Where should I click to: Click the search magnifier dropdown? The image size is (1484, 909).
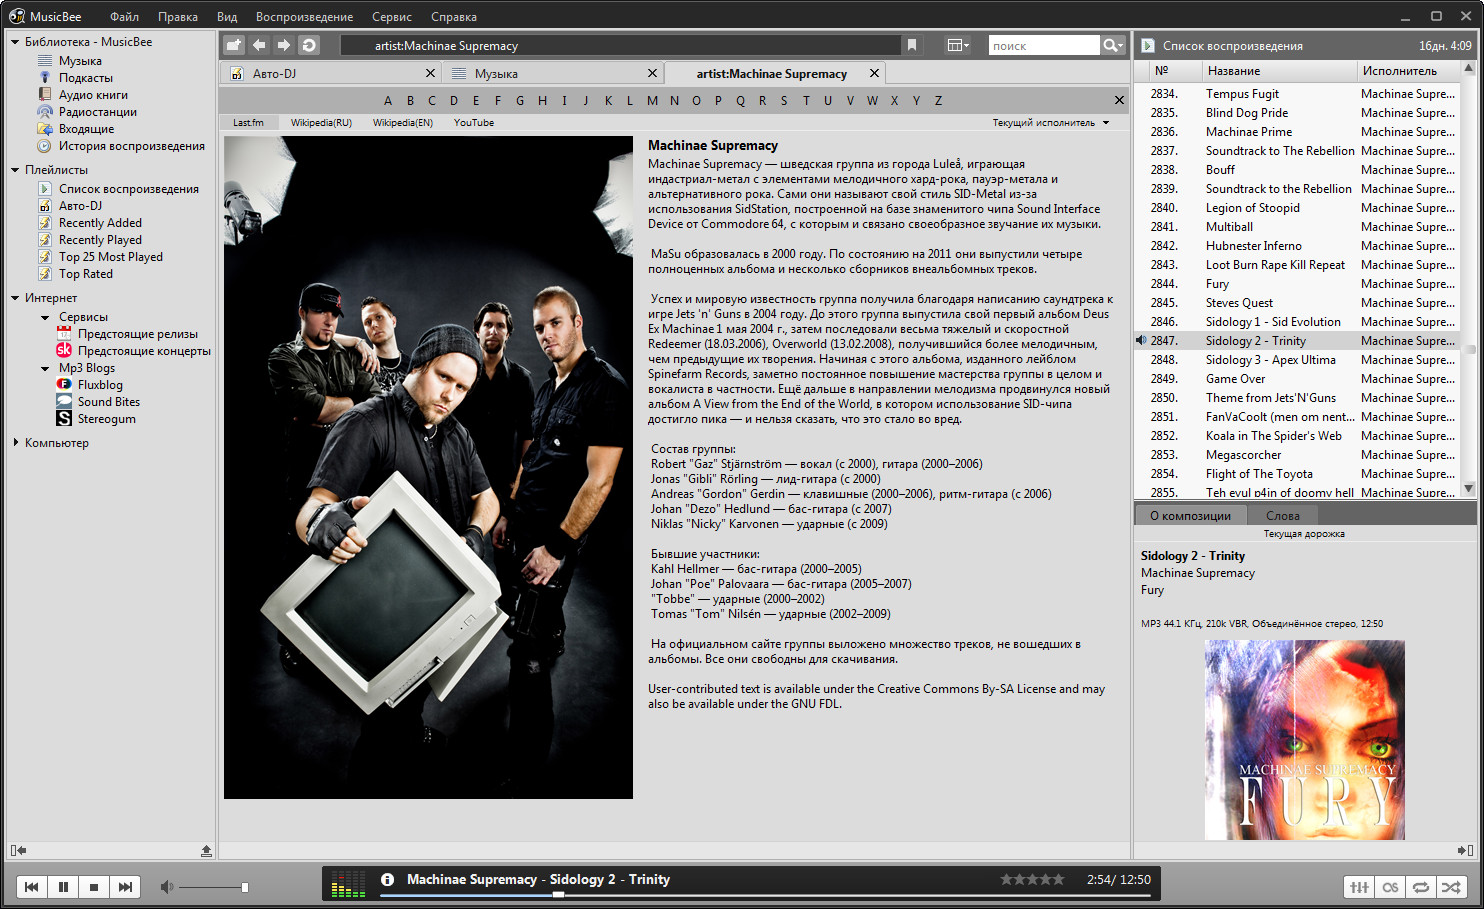1113,45
